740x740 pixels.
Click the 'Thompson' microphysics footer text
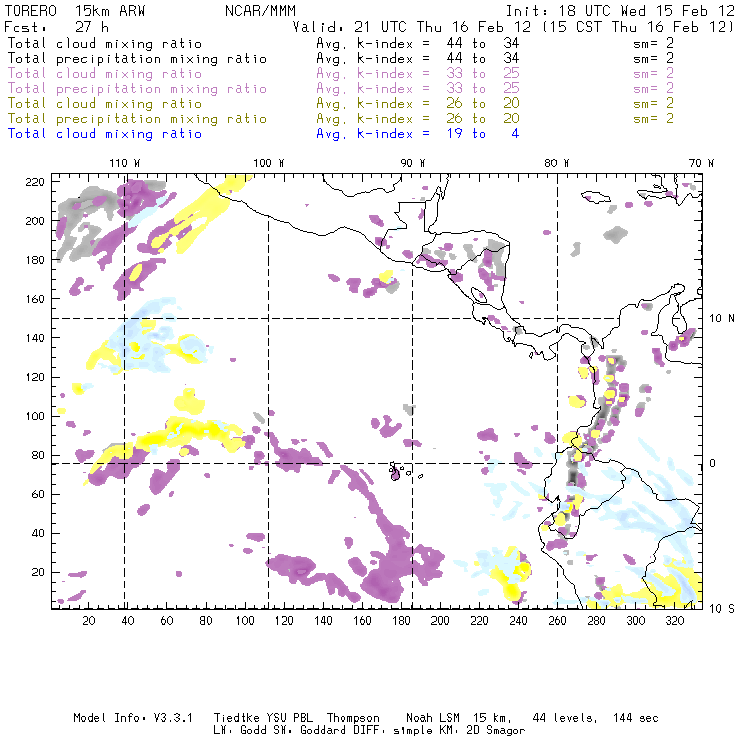pyautogui.click(x=353, y=718)
